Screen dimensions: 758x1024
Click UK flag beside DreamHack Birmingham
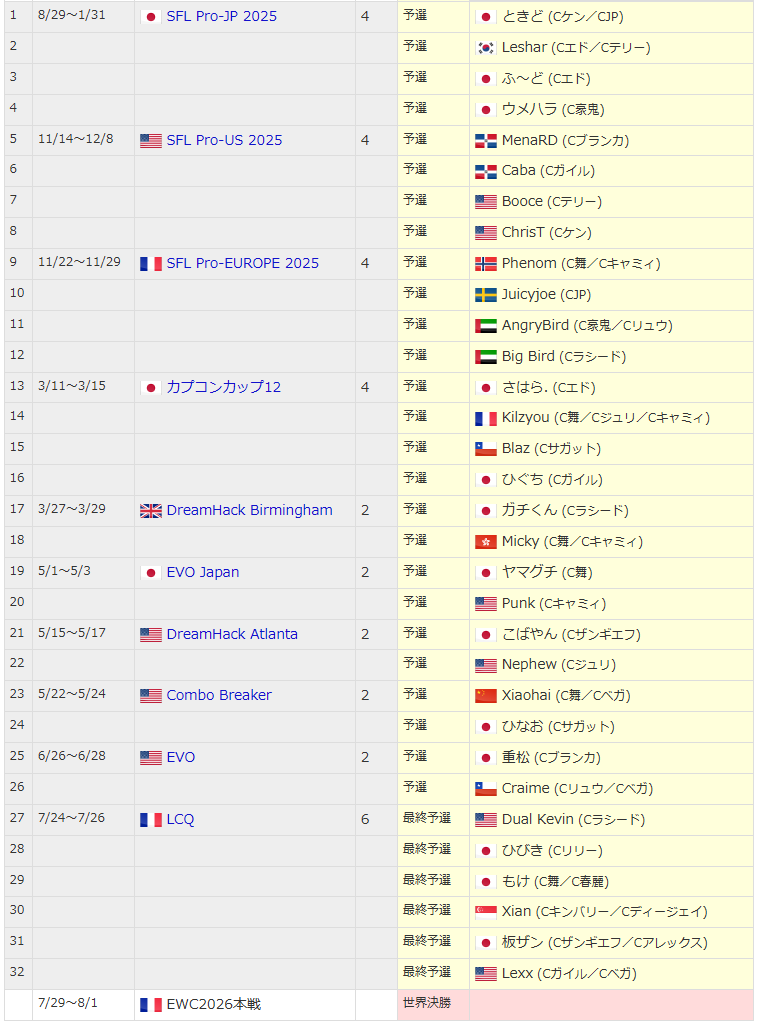(151, 511)
